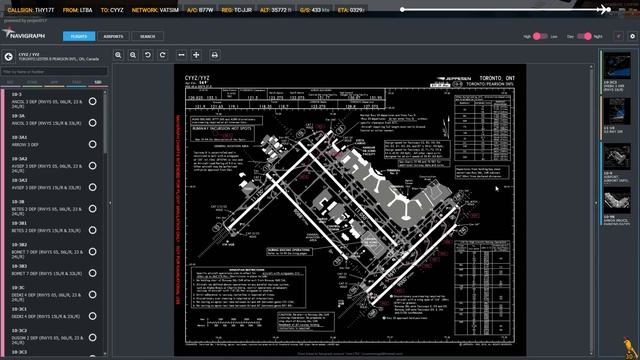Open chart 10-3B1 BETES 2 DEP
This screenshot has height=360, width=640.
tap(46, 227)
